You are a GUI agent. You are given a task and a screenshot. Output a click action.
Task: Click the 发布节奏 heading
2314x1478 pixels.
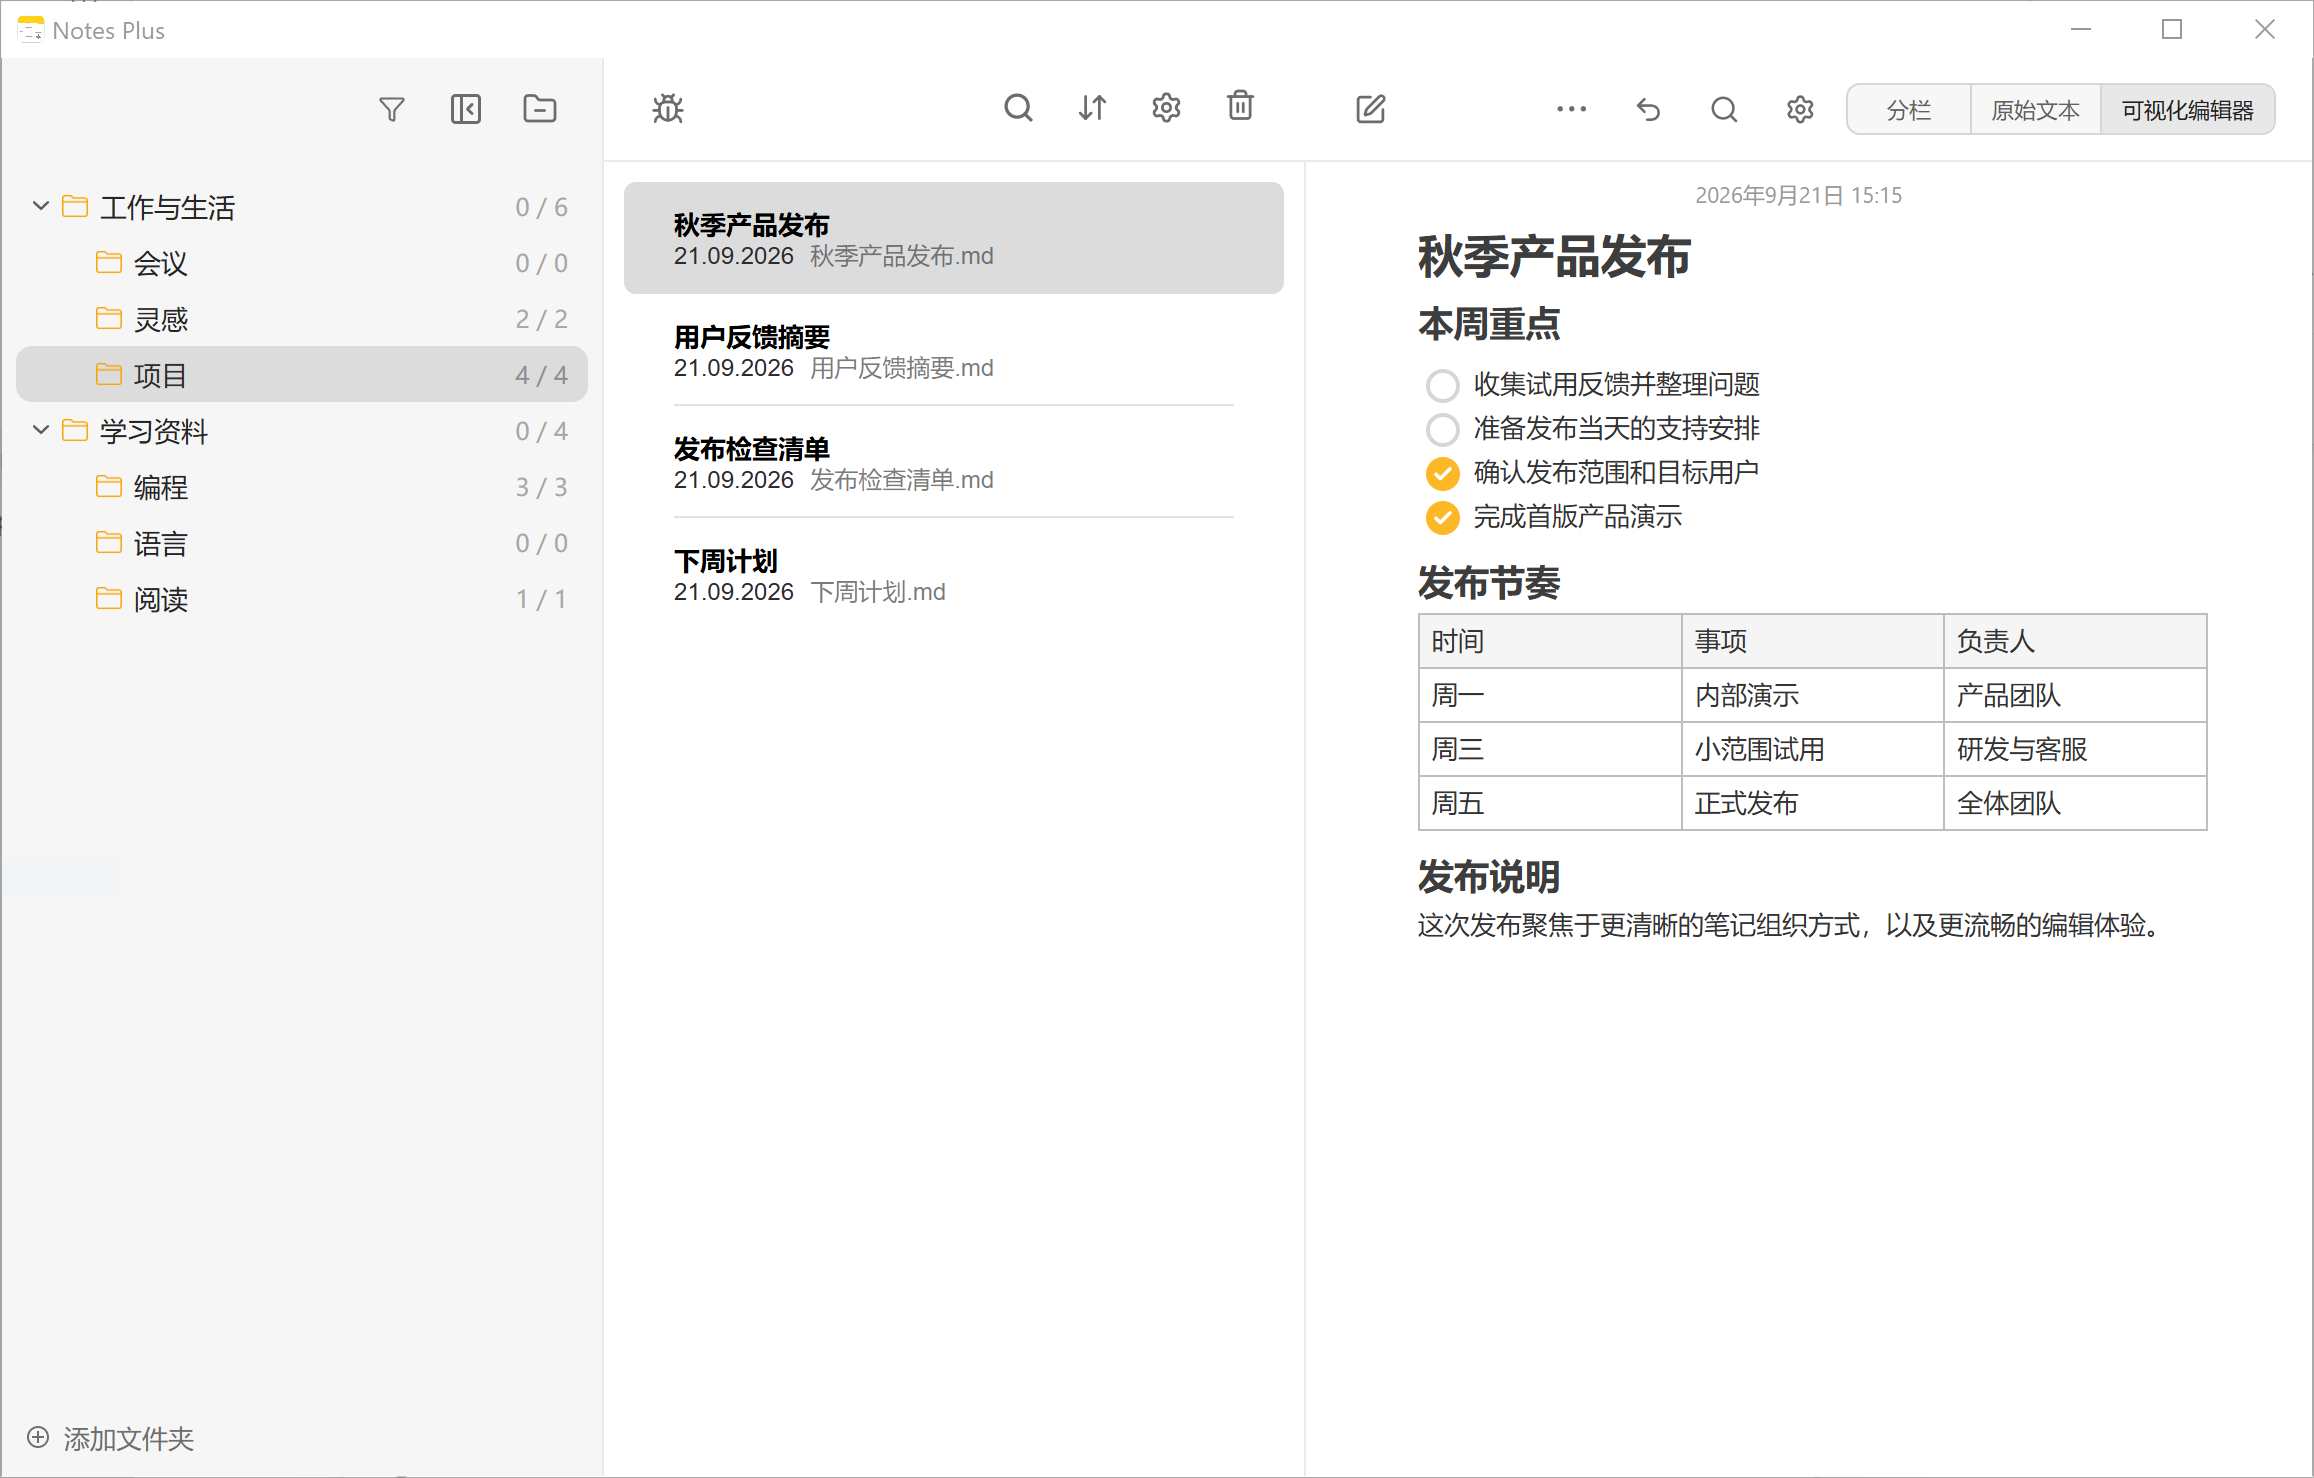(x=1489, y=583)
